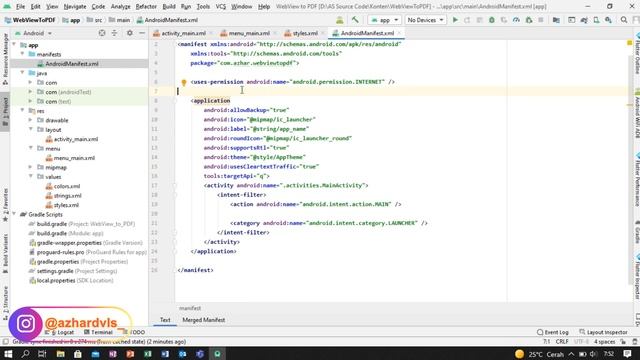Screen dimensions: 640x360
Task: Click the CRLF line separator in the status bar
Action: pyautogui.click(x=562, y=342)
